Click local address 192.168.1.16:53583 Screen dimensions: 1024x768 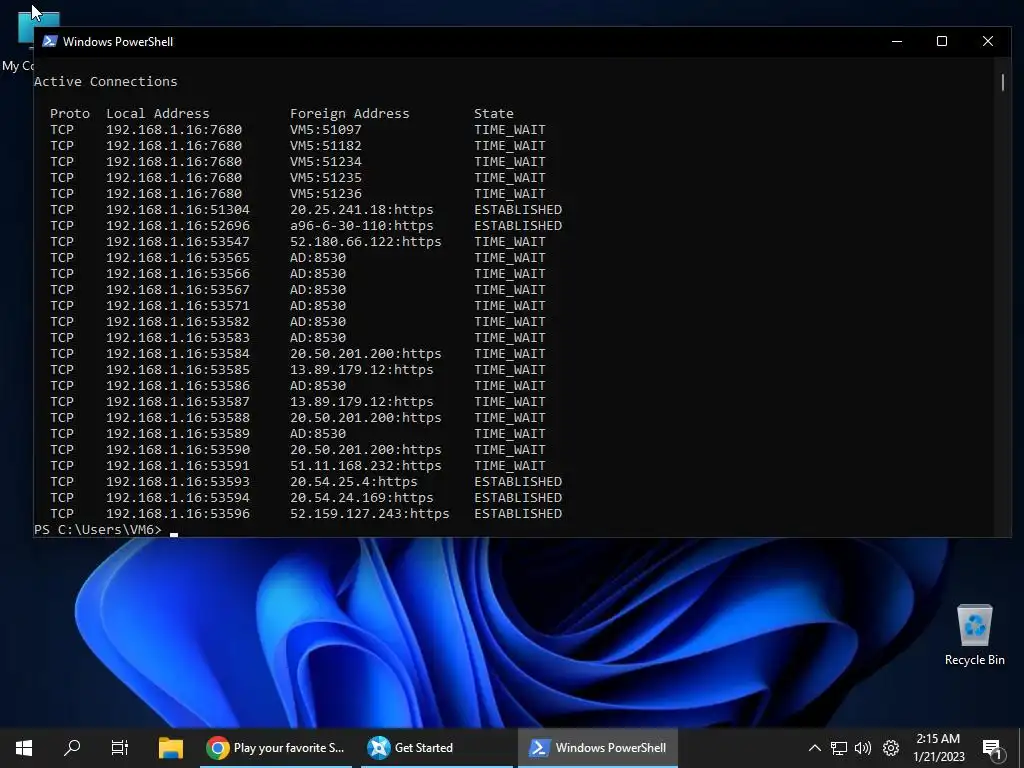[178, 338]
